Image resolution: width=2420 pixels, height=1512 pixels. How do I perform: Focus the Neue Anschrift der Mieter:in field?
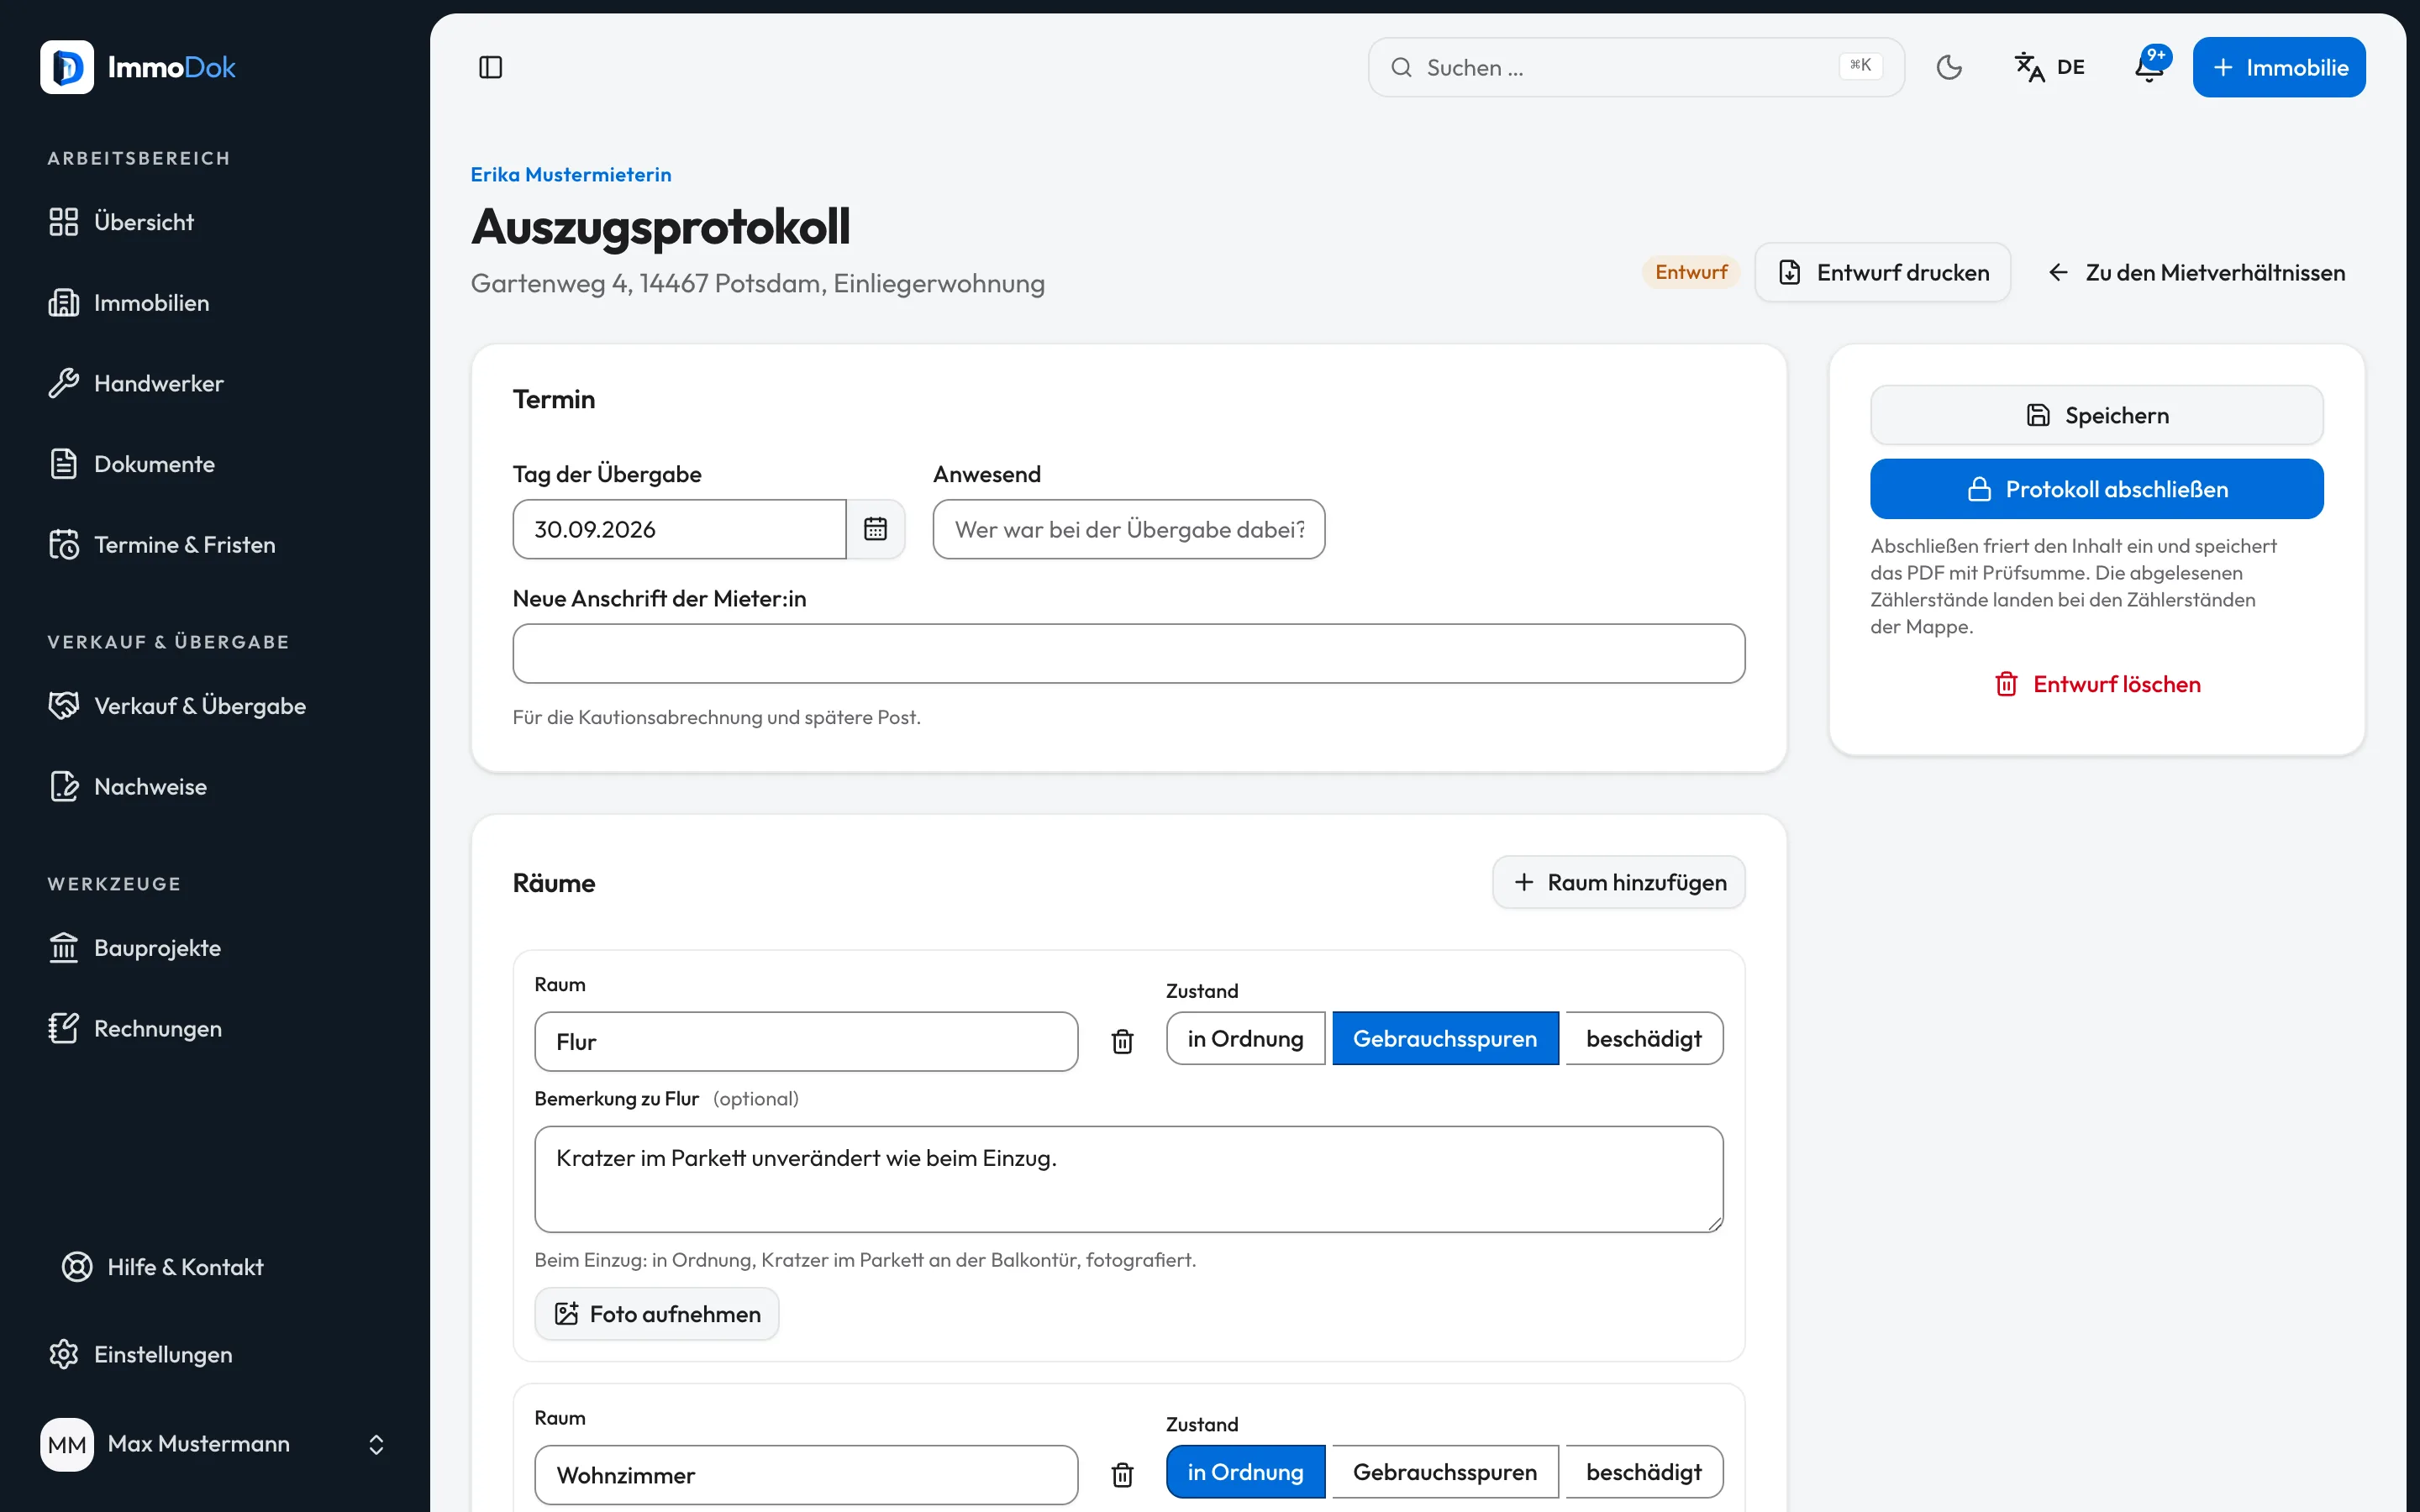point(1129,654)
